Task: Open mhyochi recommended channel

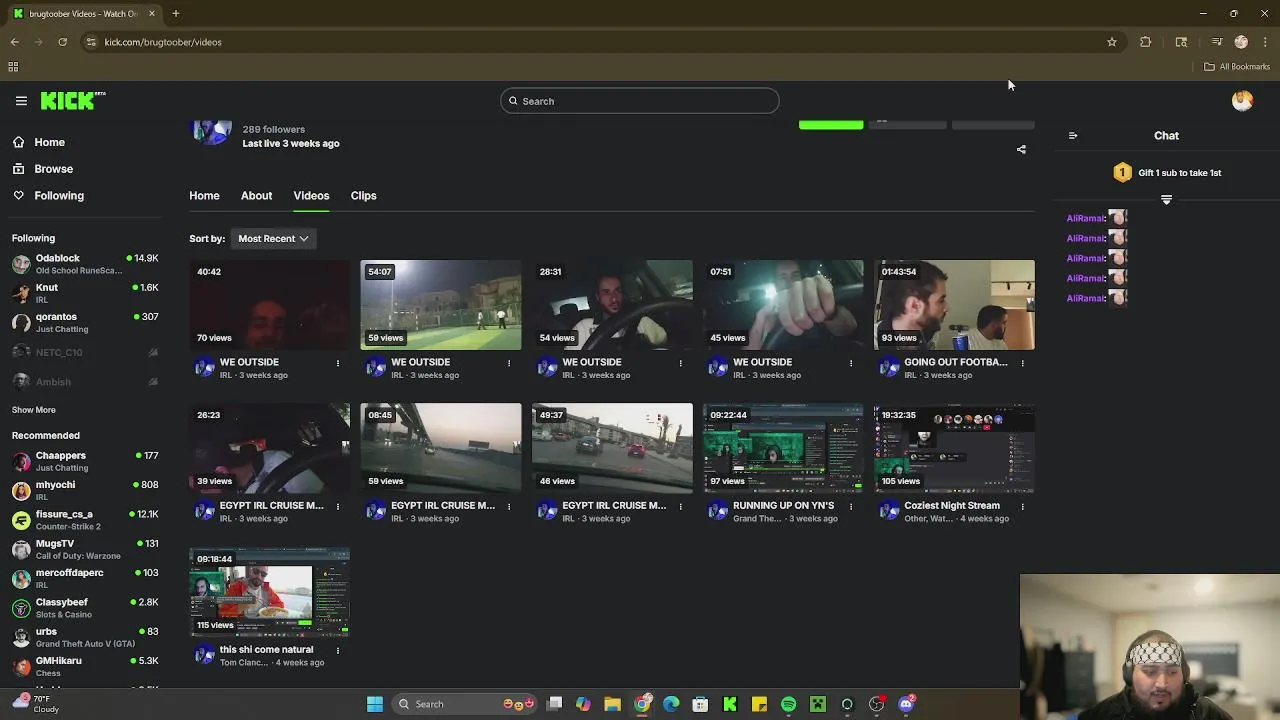Action: 85,490
